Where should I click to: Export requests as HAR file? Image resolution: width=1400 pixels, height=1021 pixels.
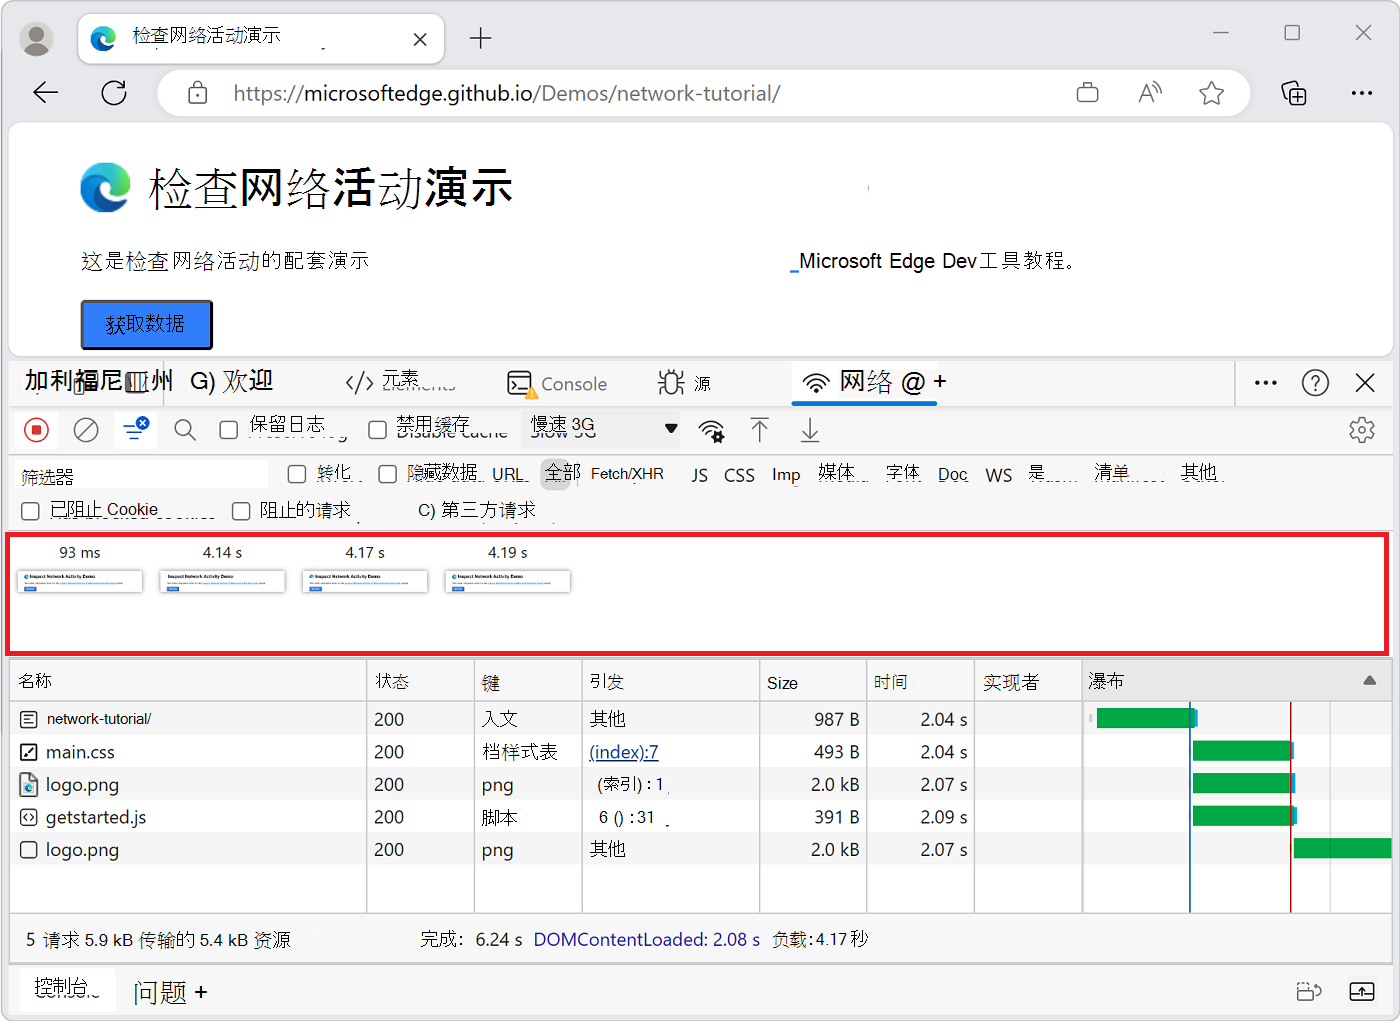(x=809, y=429)
